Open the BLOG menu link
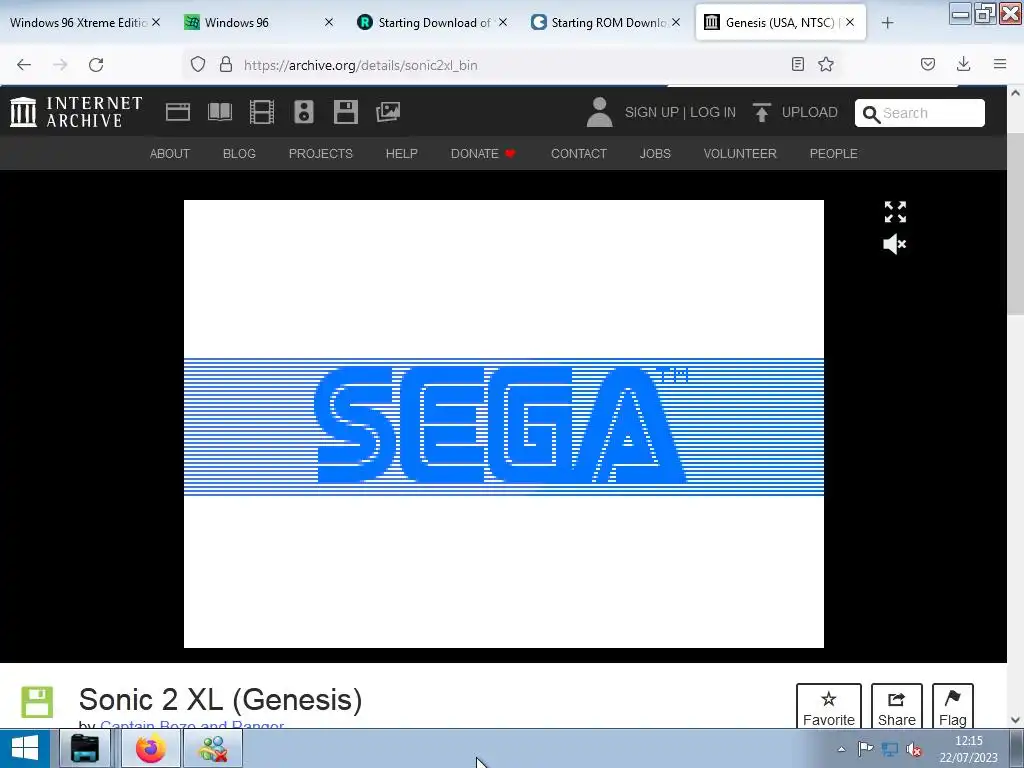 click(x=239, y=153)
